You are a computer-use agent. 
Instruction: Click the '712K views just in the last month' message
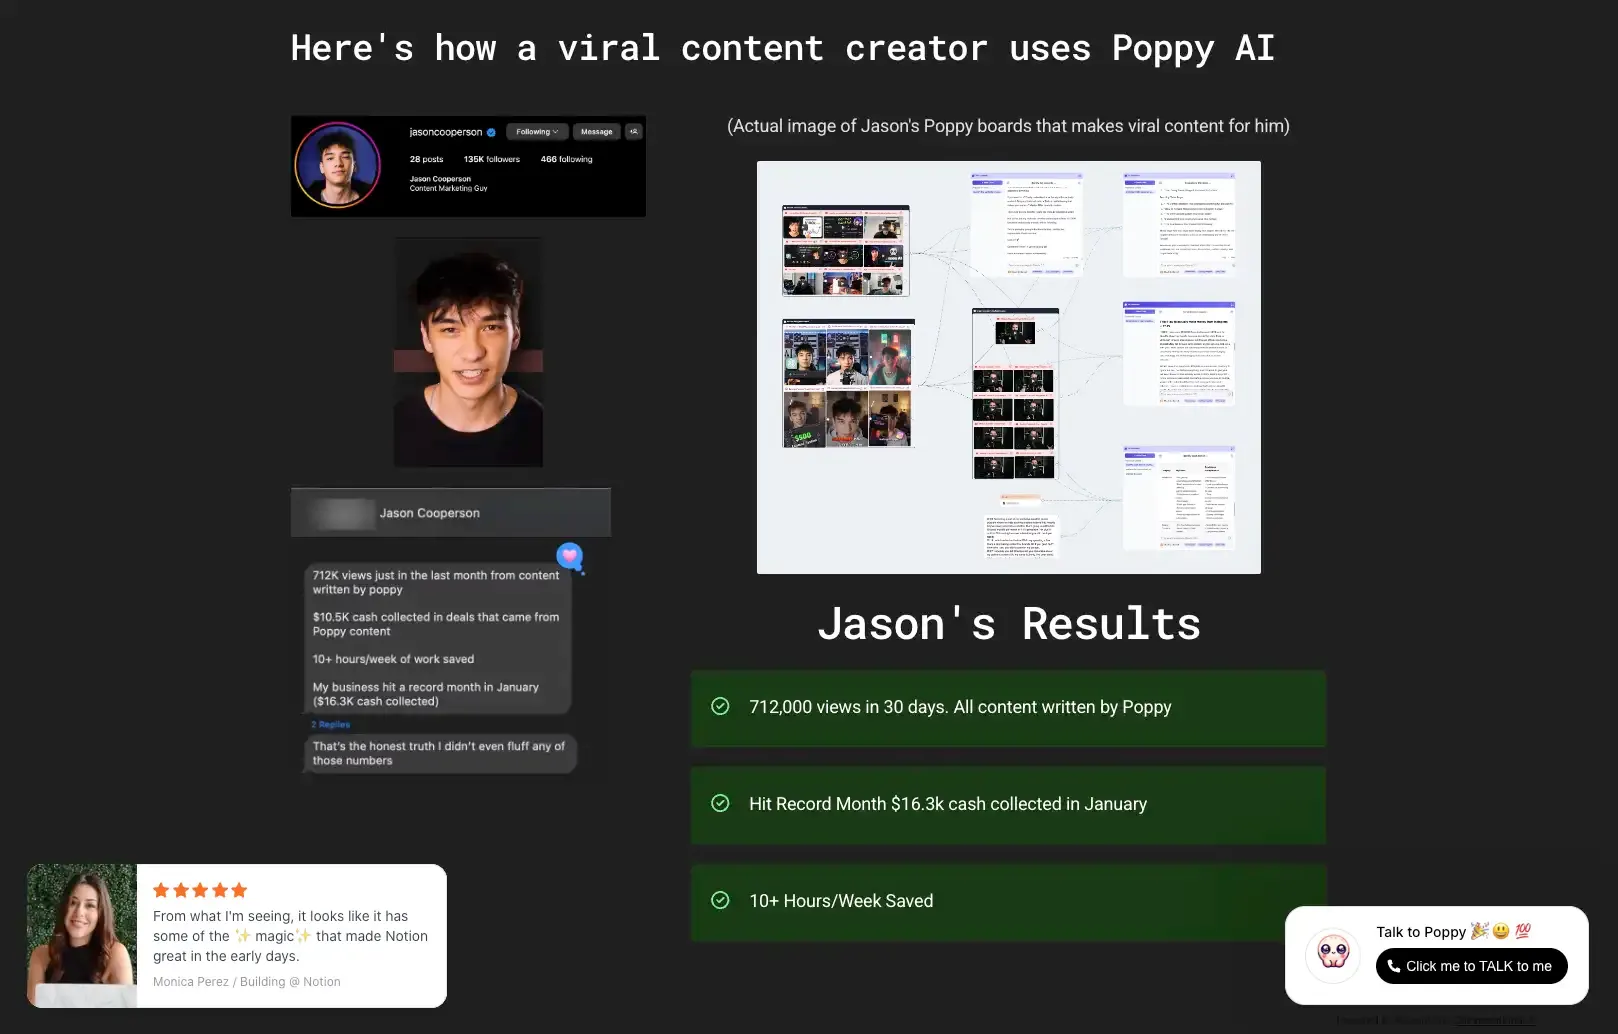tap(437, 638)
